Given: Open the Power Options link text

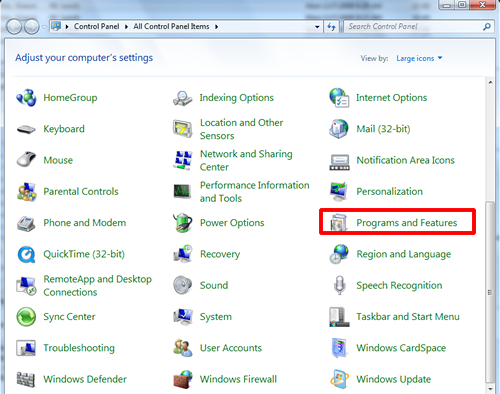Looking at the screenshot, I should (232, 223).
